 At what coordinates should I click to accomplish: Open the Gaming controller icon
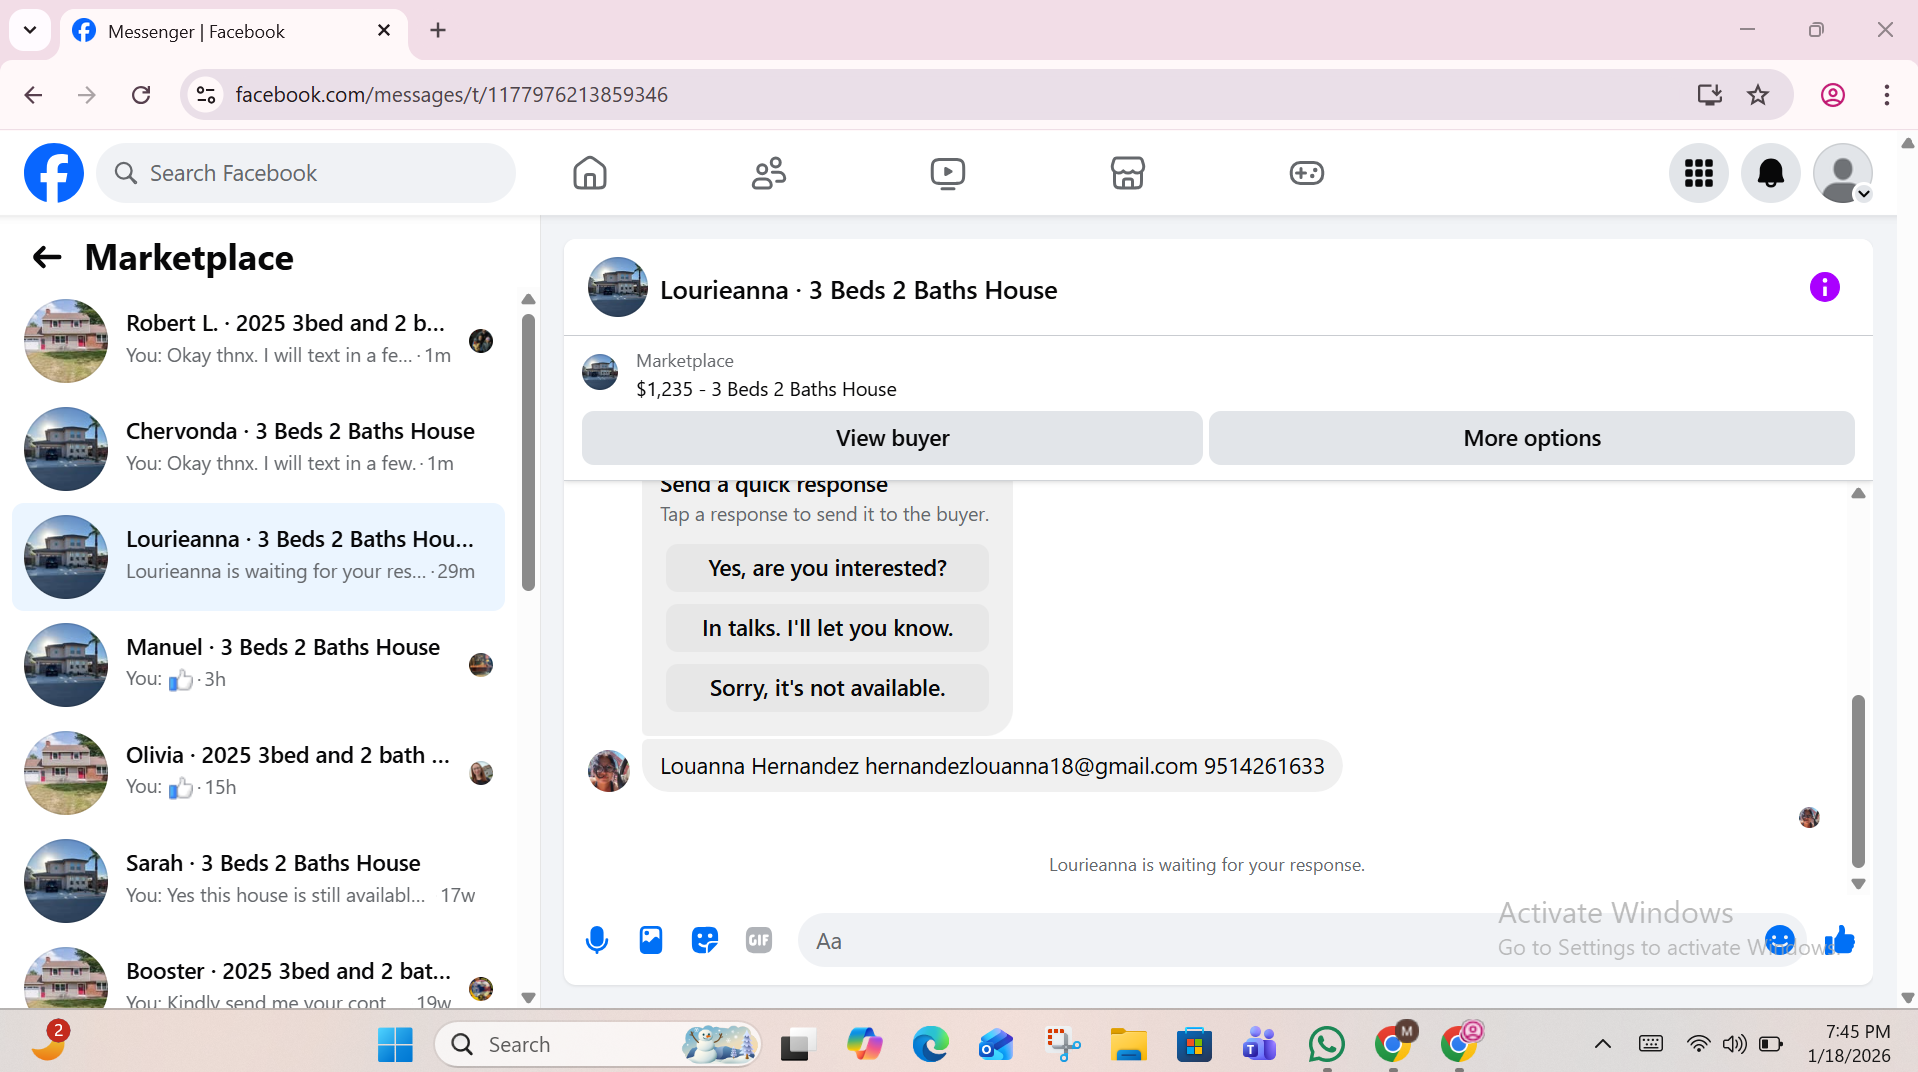pyautogui.click(x=1307, y=173)
